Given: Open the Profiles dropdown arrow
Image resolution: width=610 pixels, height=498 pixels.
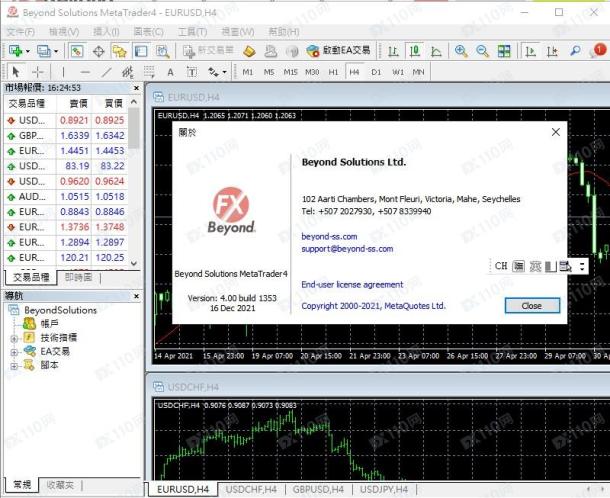Looking at the screenshot, I should pos(56,51).
